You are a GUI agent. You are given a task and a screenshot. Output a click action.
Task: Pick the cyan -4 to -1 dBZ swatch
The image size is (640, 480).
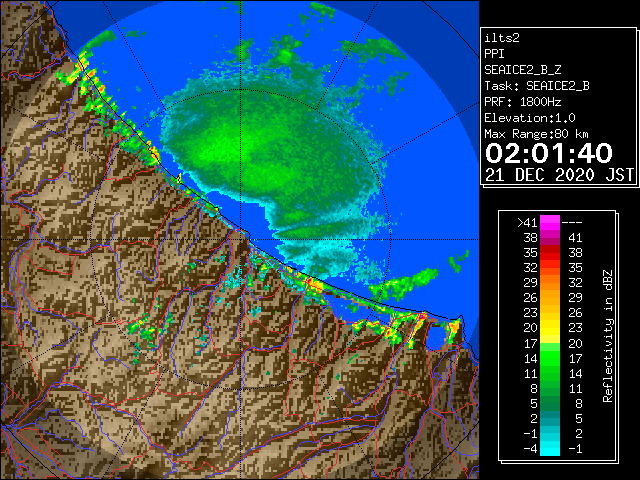550,448
